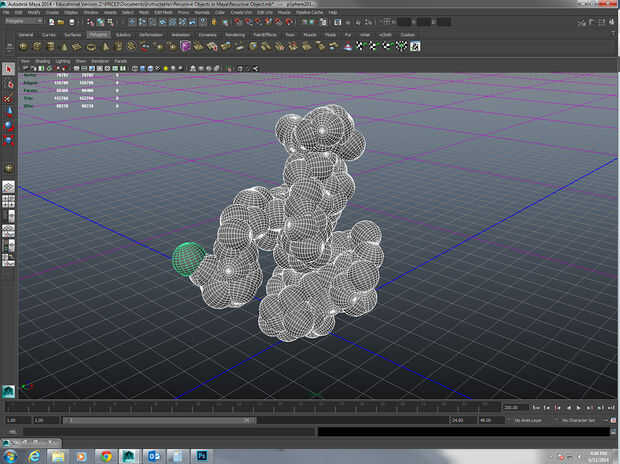Choose the Paint Selection tool

[x=8, y=97]
